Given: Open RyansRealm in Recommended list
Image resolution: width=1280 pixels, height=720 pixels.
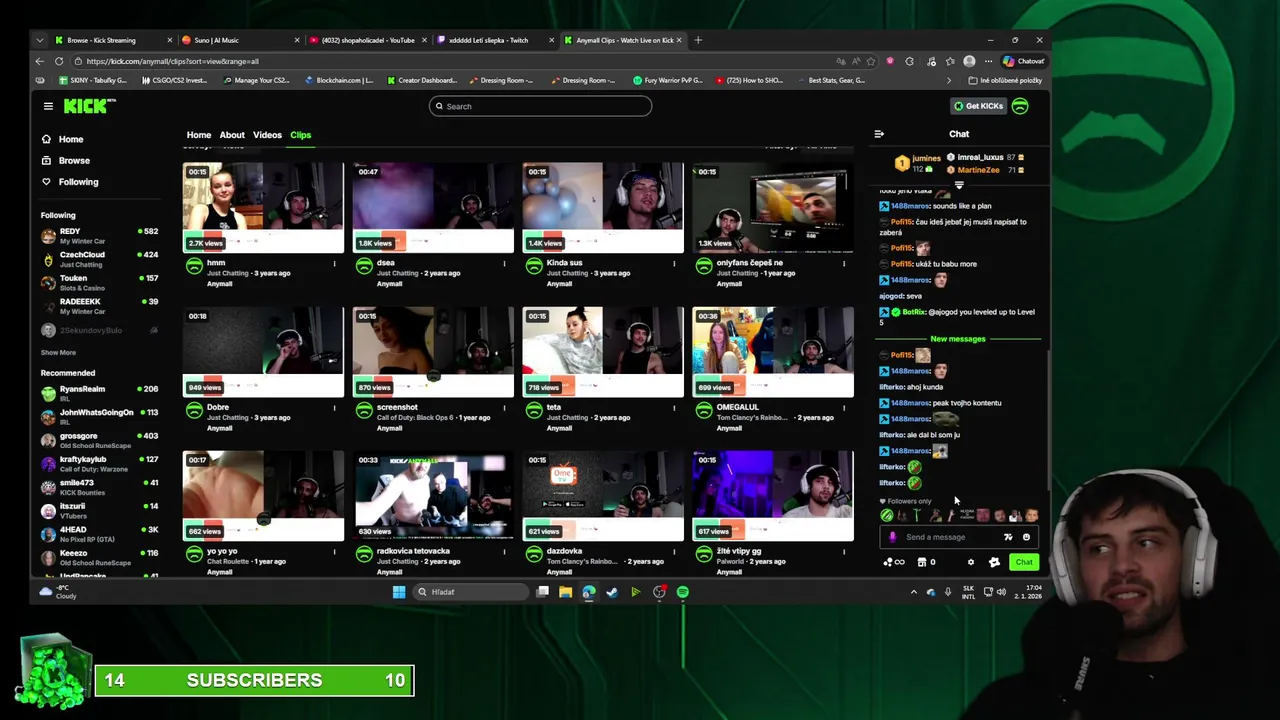Looking at the screenshot, I should pyautogui.click(x=100, y=393).
